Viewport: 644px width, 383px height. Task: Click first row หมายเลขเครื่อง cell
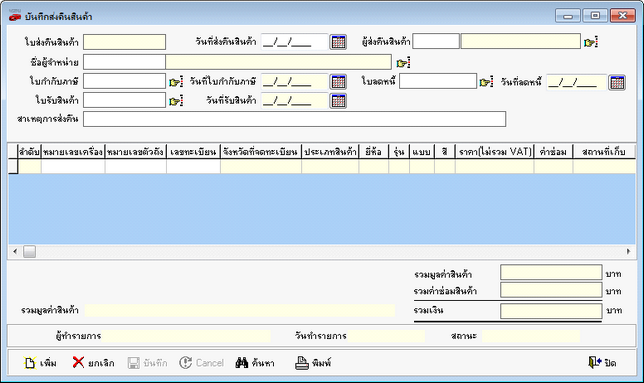(73, 166)
